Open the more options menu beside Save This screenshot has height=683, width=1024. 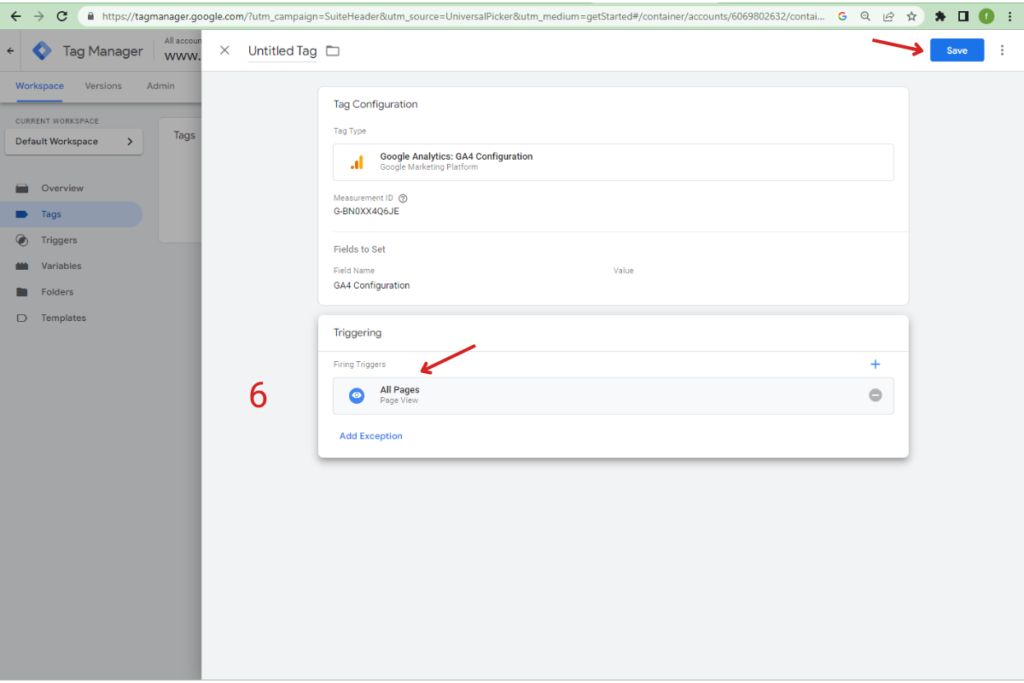coord(1002,50)
